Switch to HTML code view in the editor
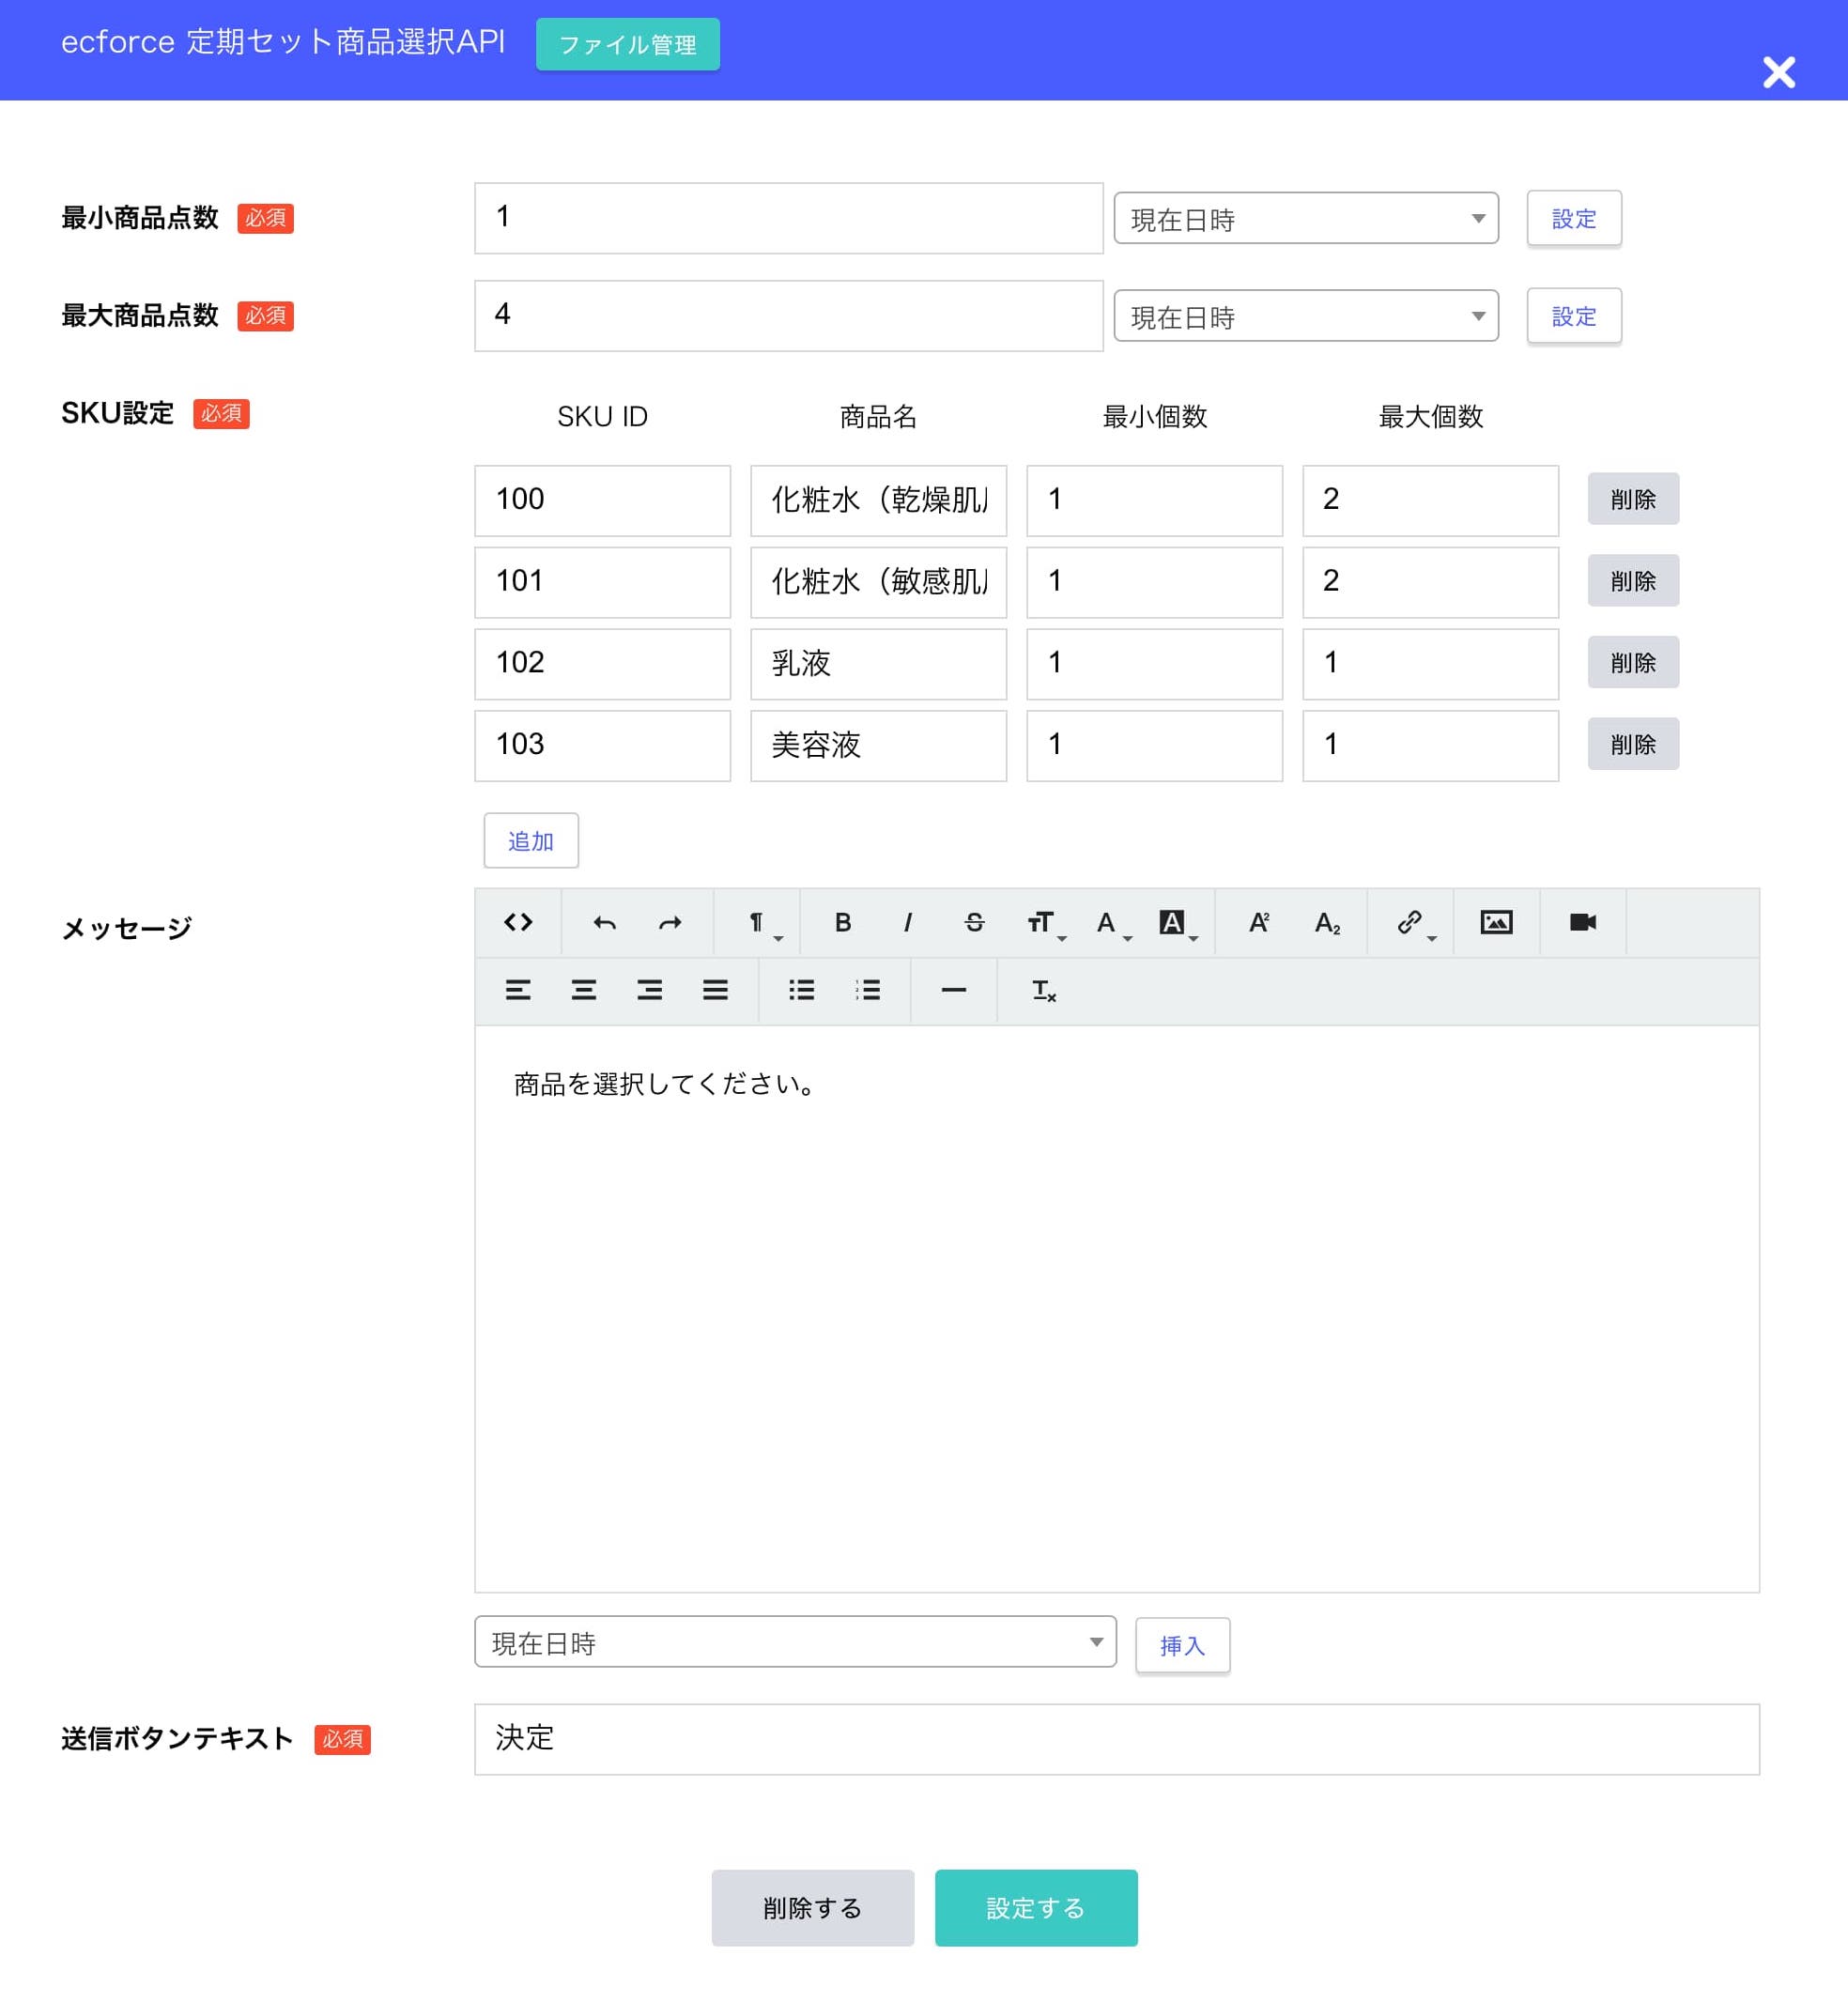This screenshot has height=2002, width=1848. (x=518, y=922)
